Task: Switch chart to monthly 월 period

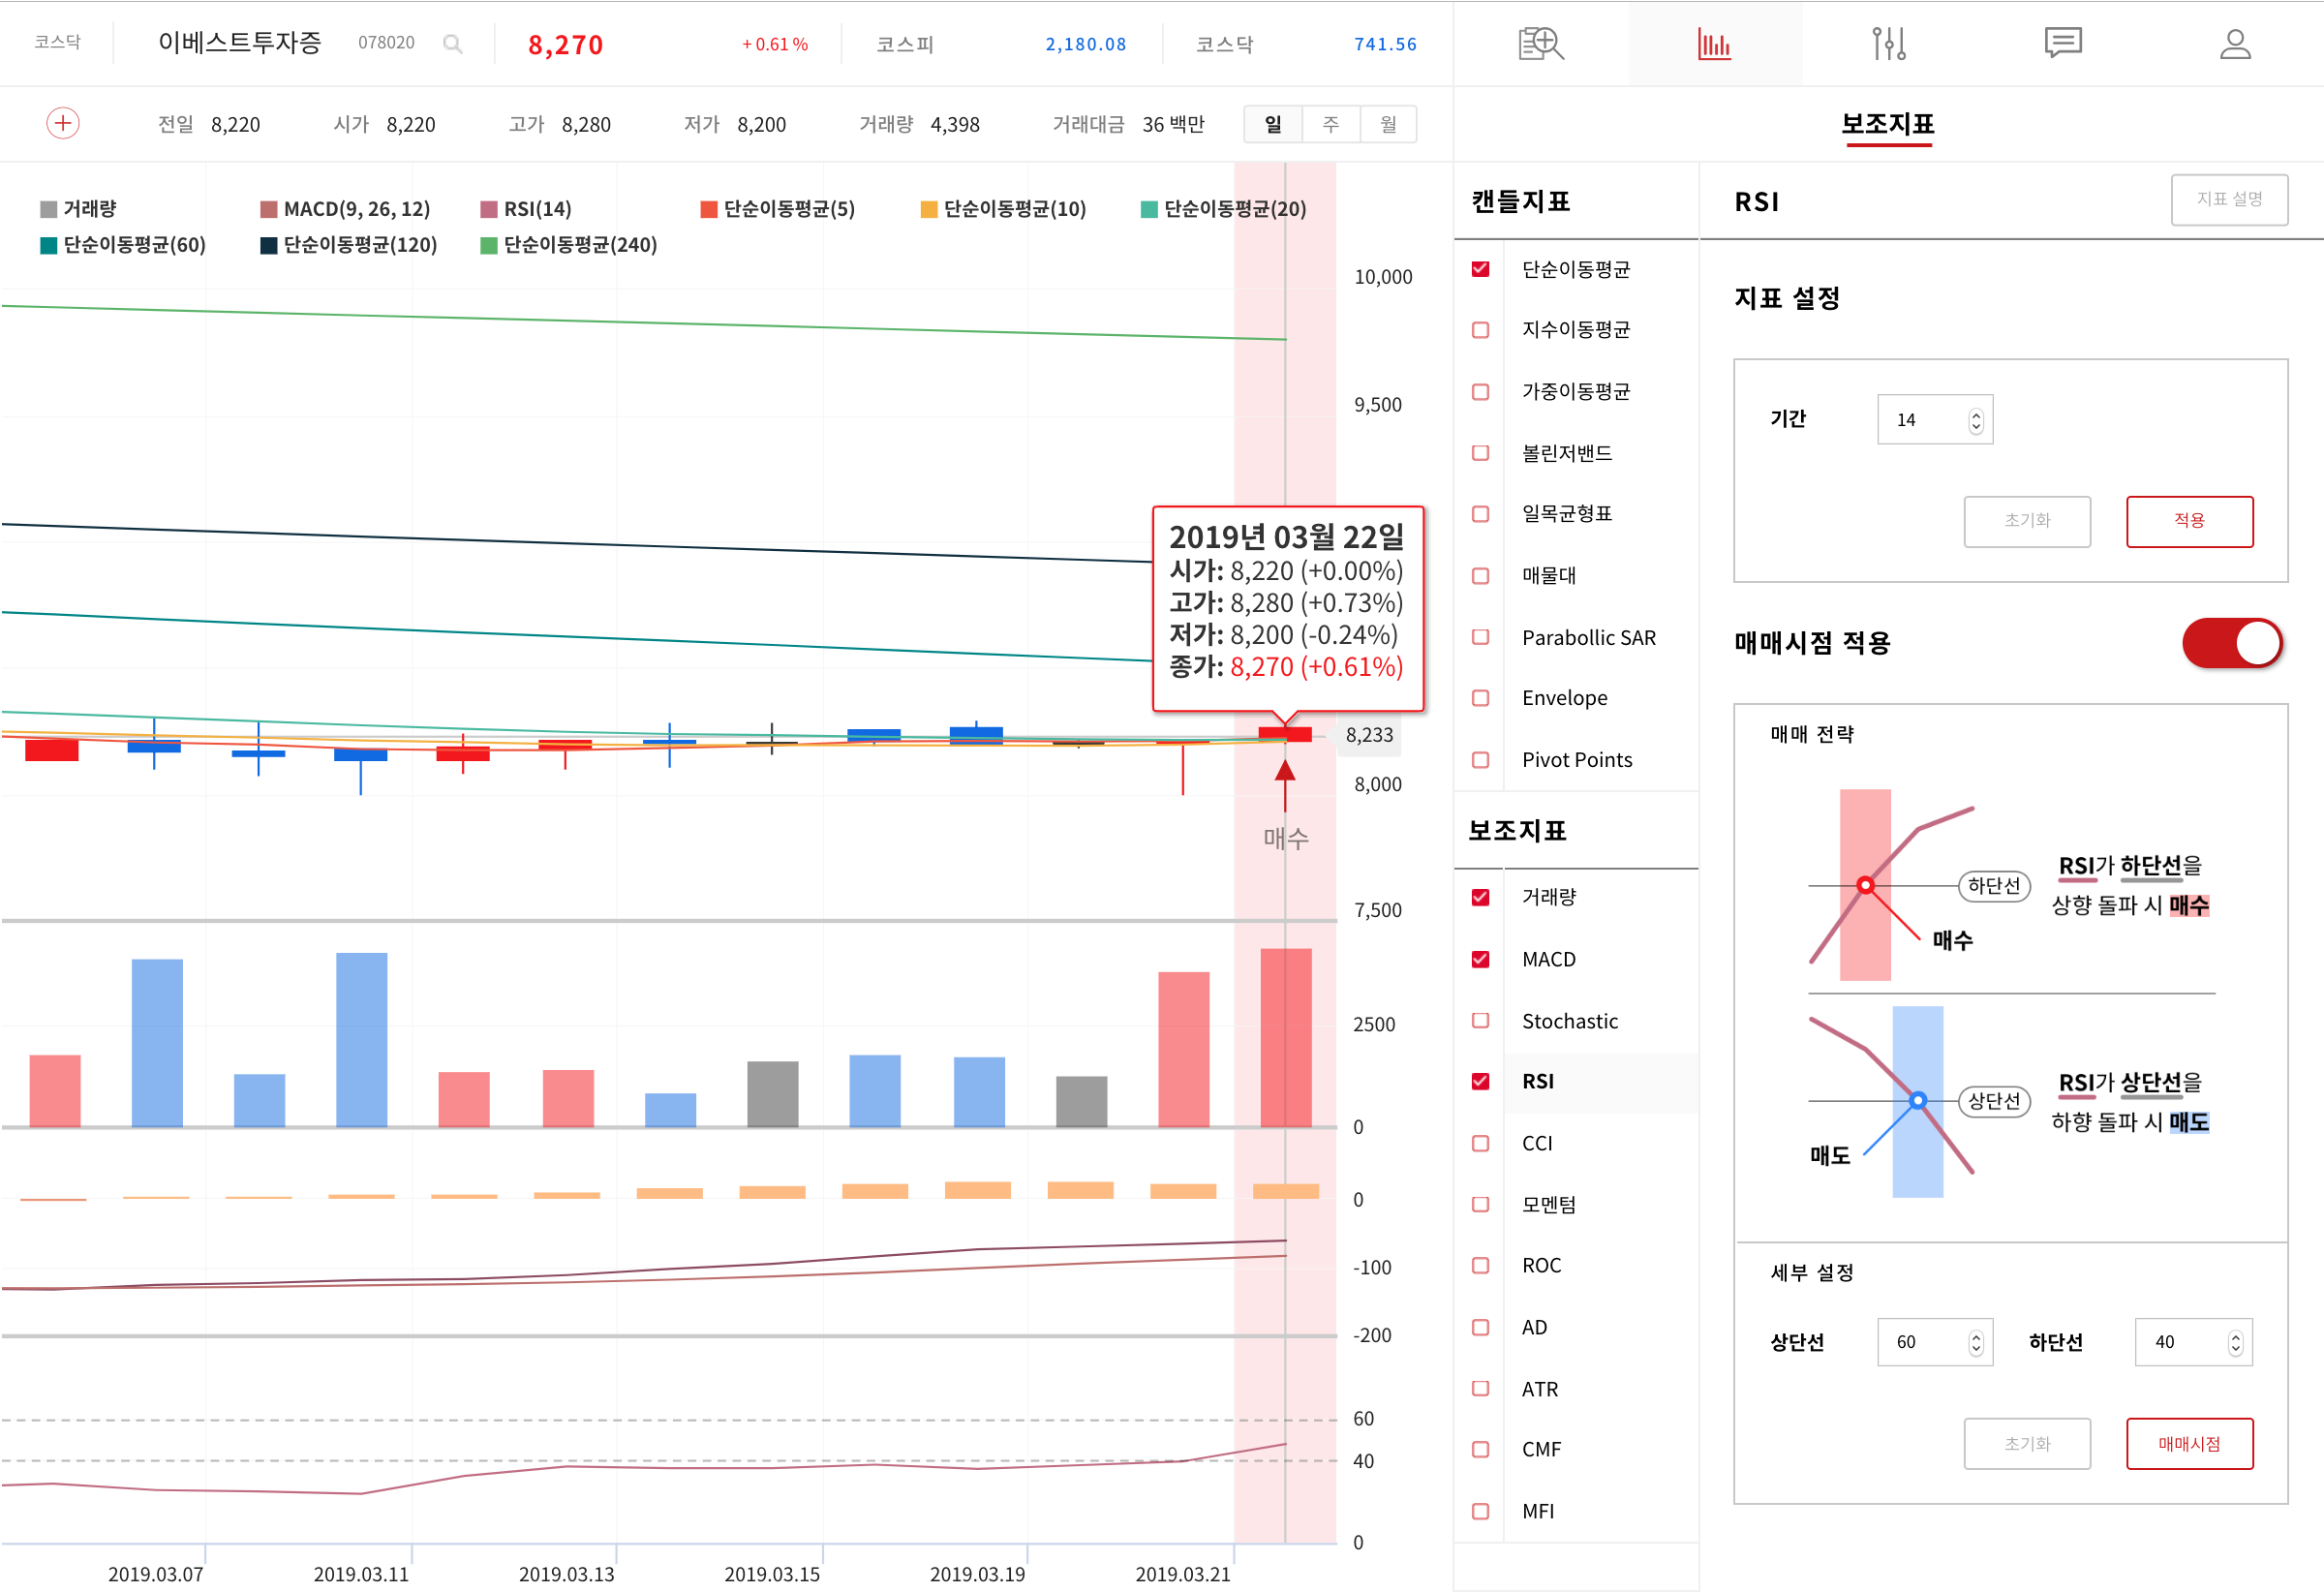Action: (1388, 124)
